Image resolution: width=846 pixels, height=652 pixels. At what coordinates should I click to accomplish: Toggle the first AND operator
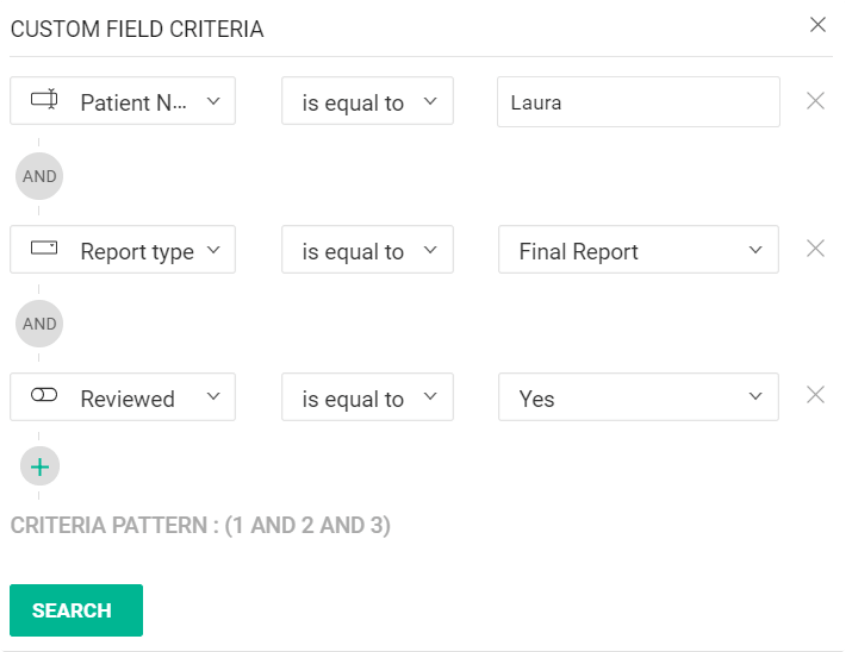tap(40, 176)
